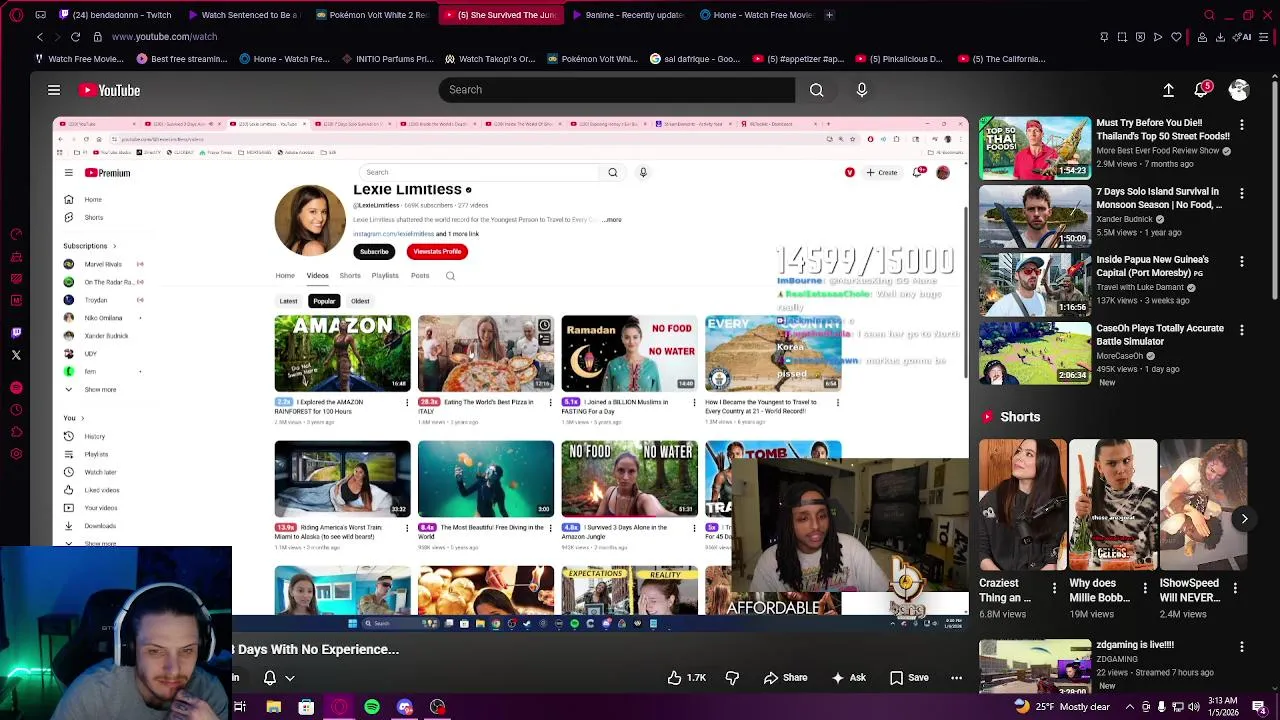Open the account avatar menu

tap(1239, 90)
